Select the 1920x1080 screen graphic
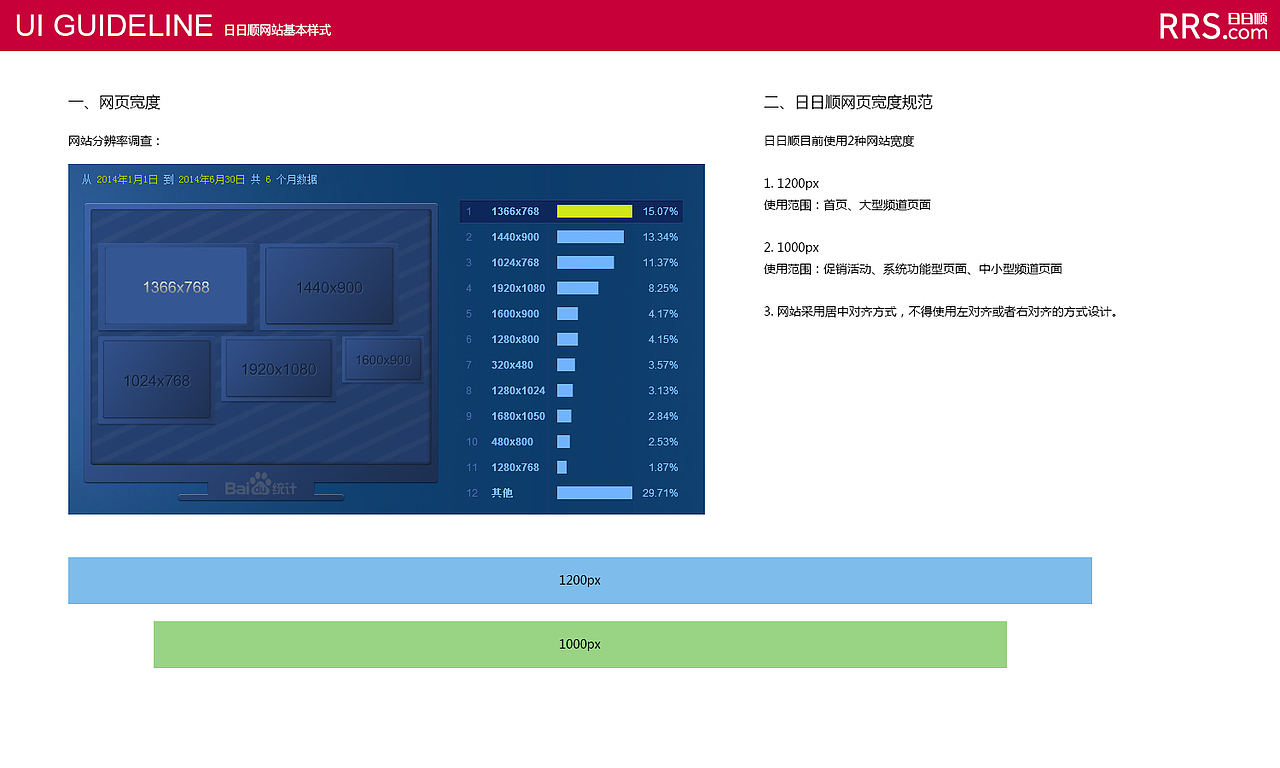The height and width of the screenshot is (768, 1280). point(278,368)
